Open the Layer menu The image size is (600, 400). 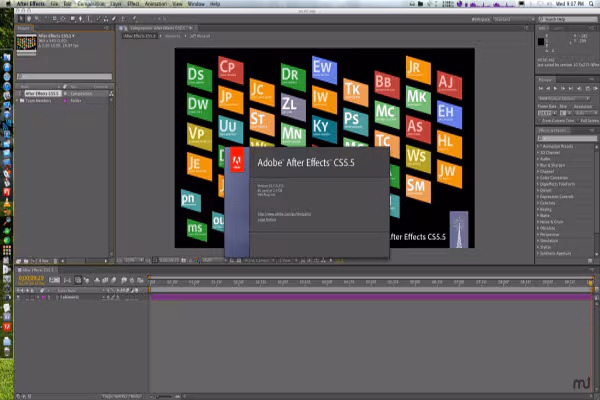coord(116,4)
